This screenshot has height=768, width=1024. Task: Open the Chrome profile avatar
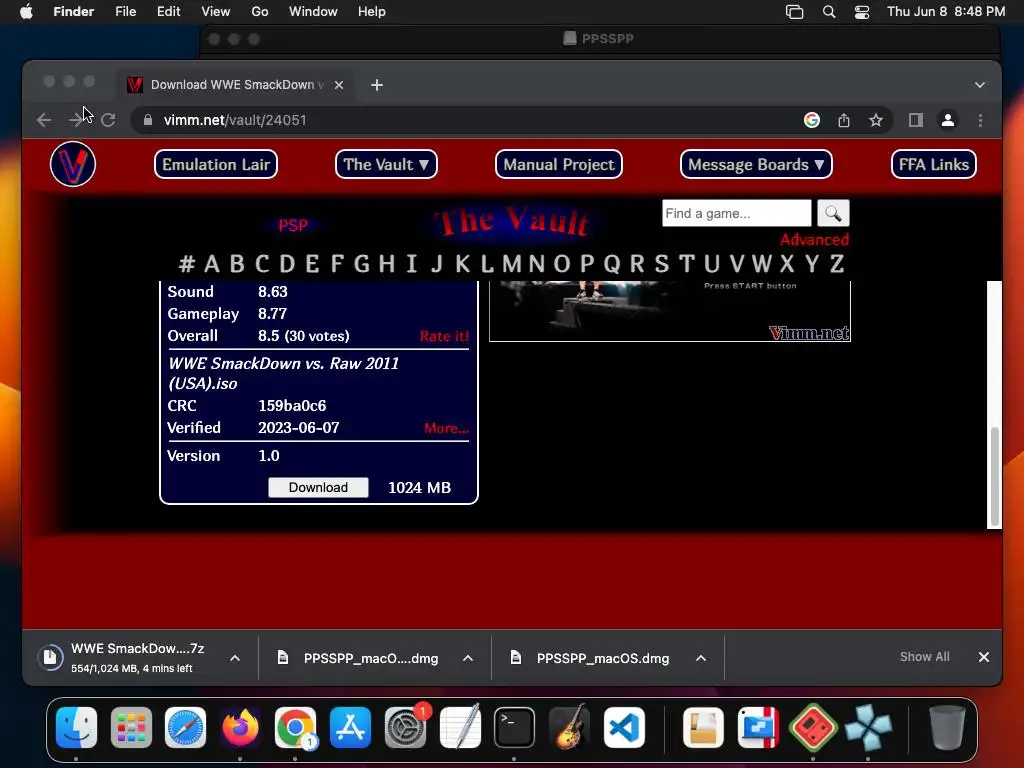click(948, 120)
